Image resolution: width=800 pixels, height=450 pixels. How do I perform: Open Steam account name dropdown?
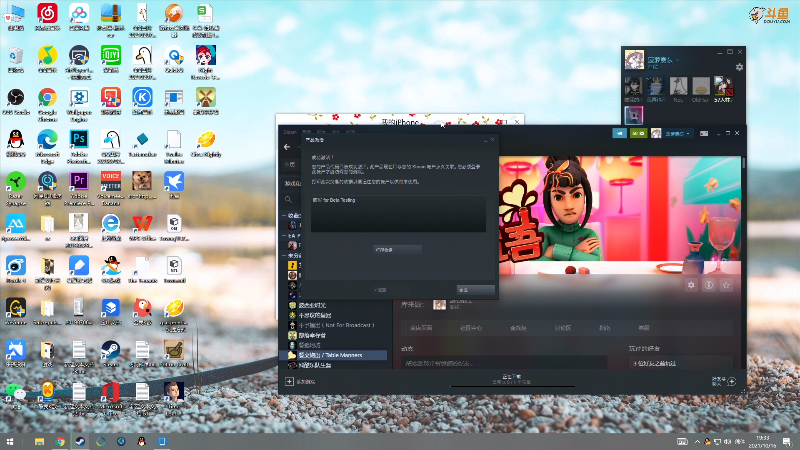(677, 134)
